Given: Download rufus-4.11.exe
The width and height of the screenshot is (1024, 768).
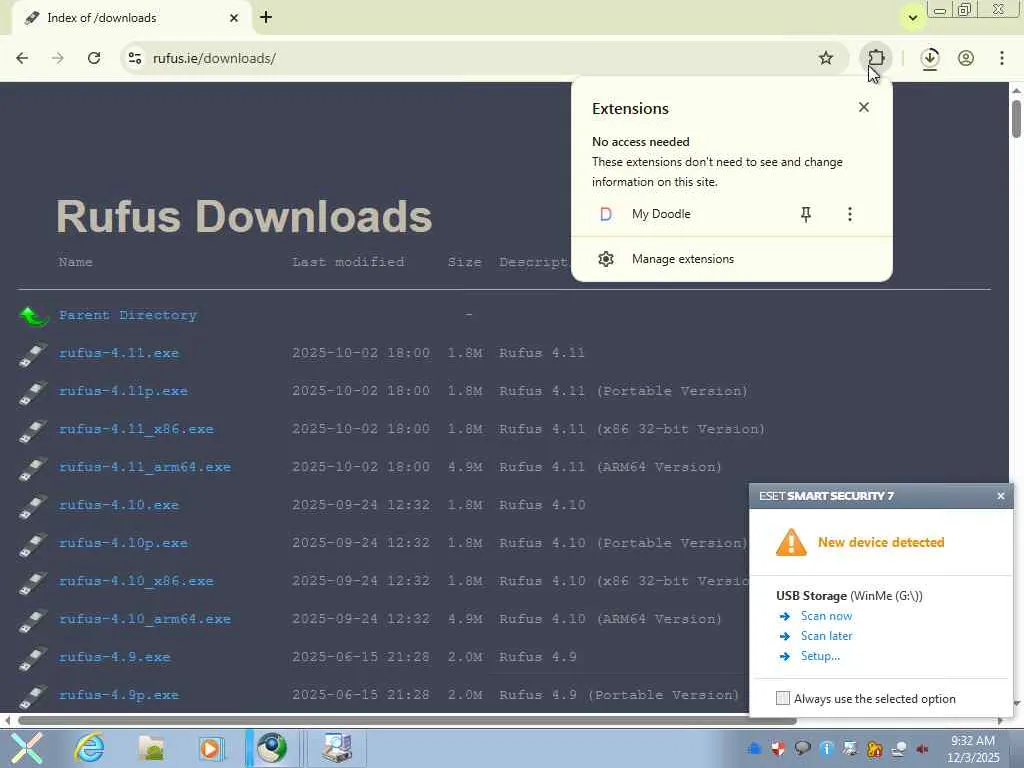Looking at the screenshot, I should [119, 353].
